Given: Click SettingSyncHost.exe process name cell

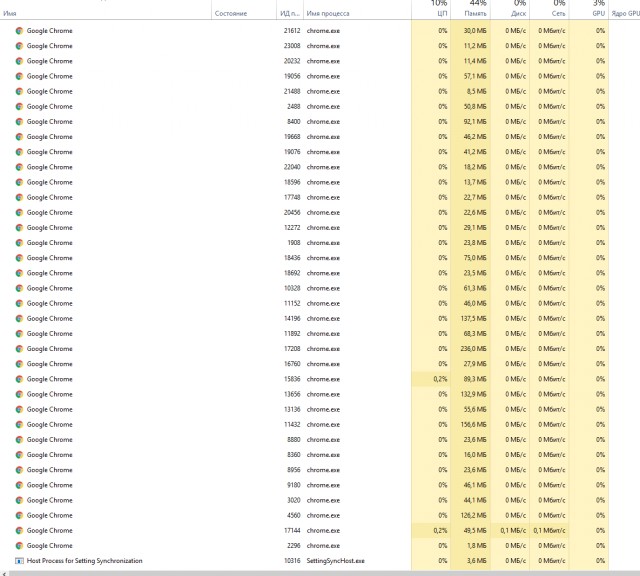Looking at the screenshot, I should click(x=336, y=561).
